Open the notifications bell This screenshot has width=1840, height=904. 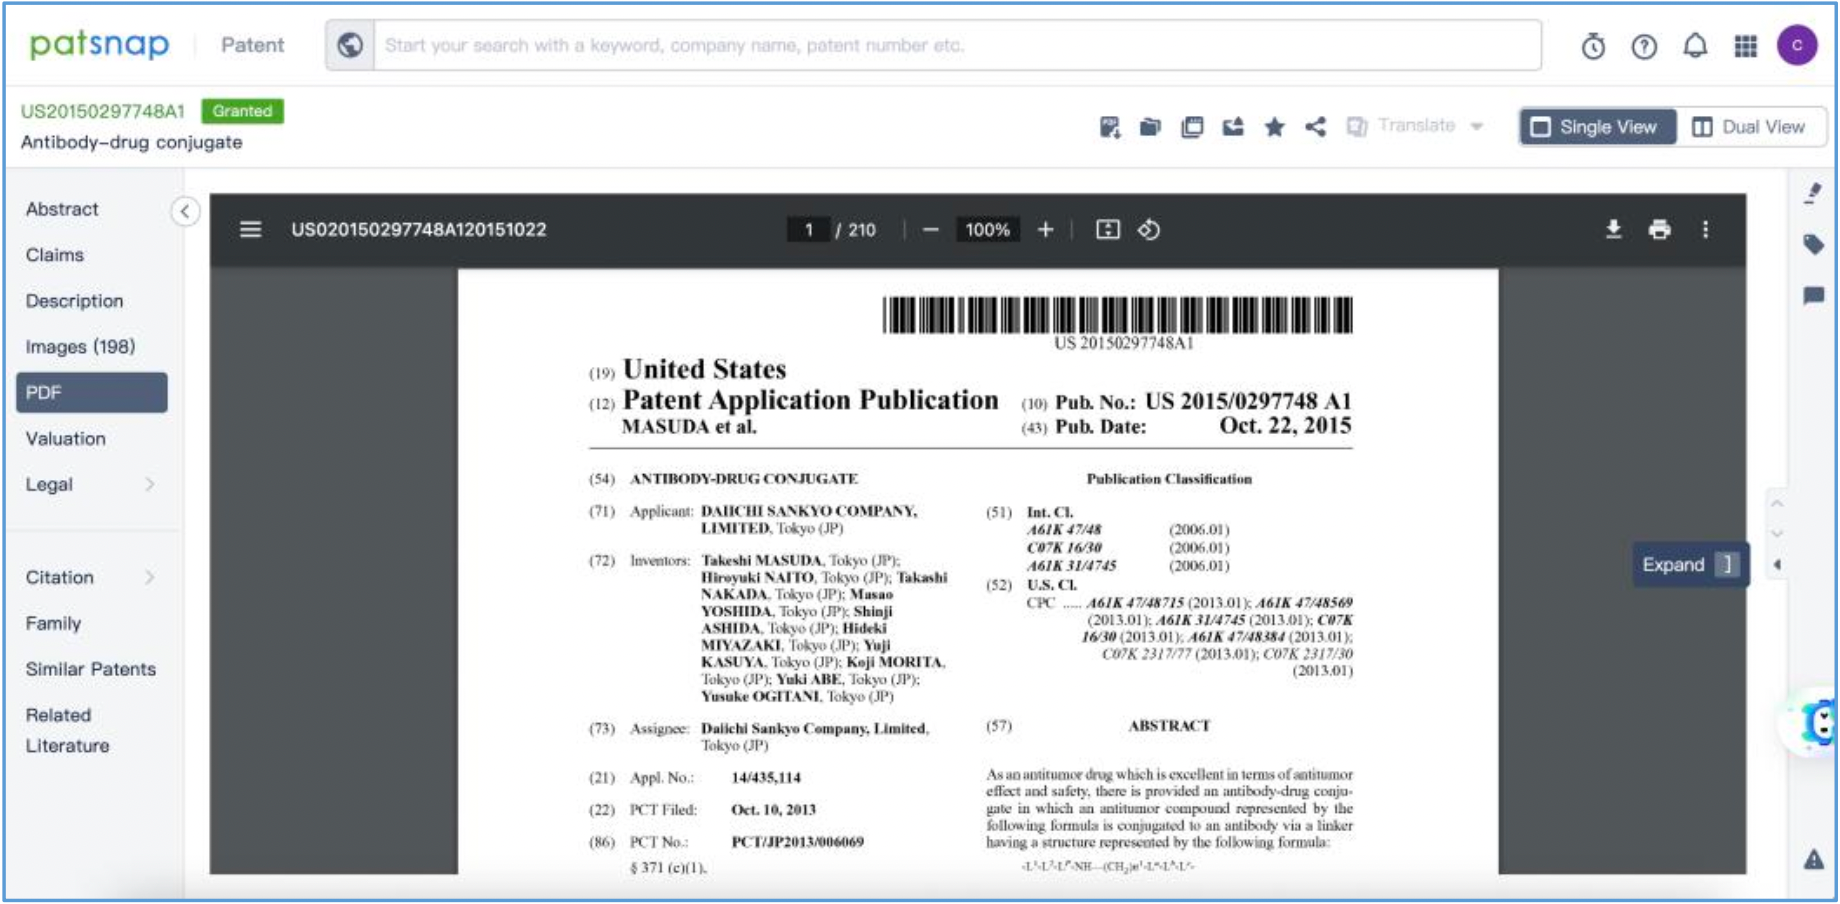[x=1695, y=46]
